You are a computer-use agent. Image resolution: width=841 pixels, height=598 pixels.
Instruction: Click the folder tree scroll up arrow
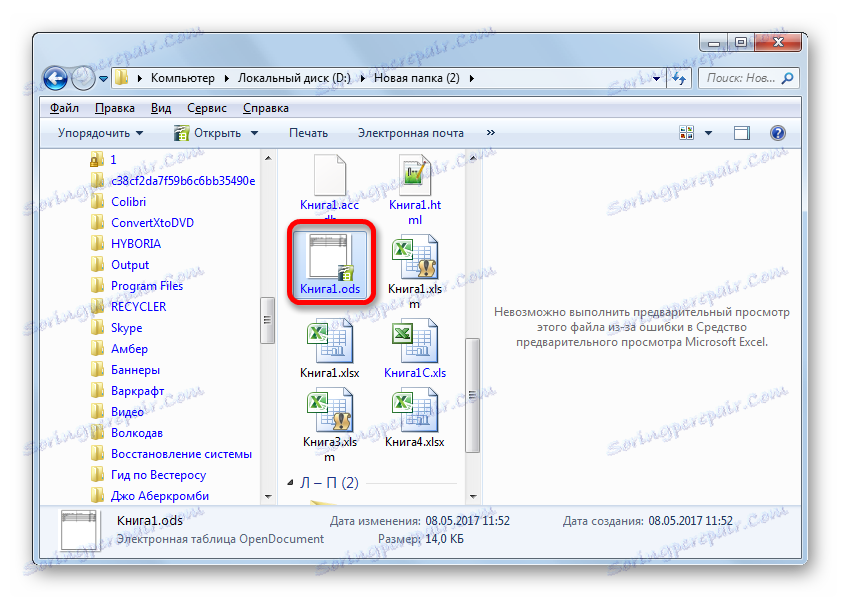(268, 158)
